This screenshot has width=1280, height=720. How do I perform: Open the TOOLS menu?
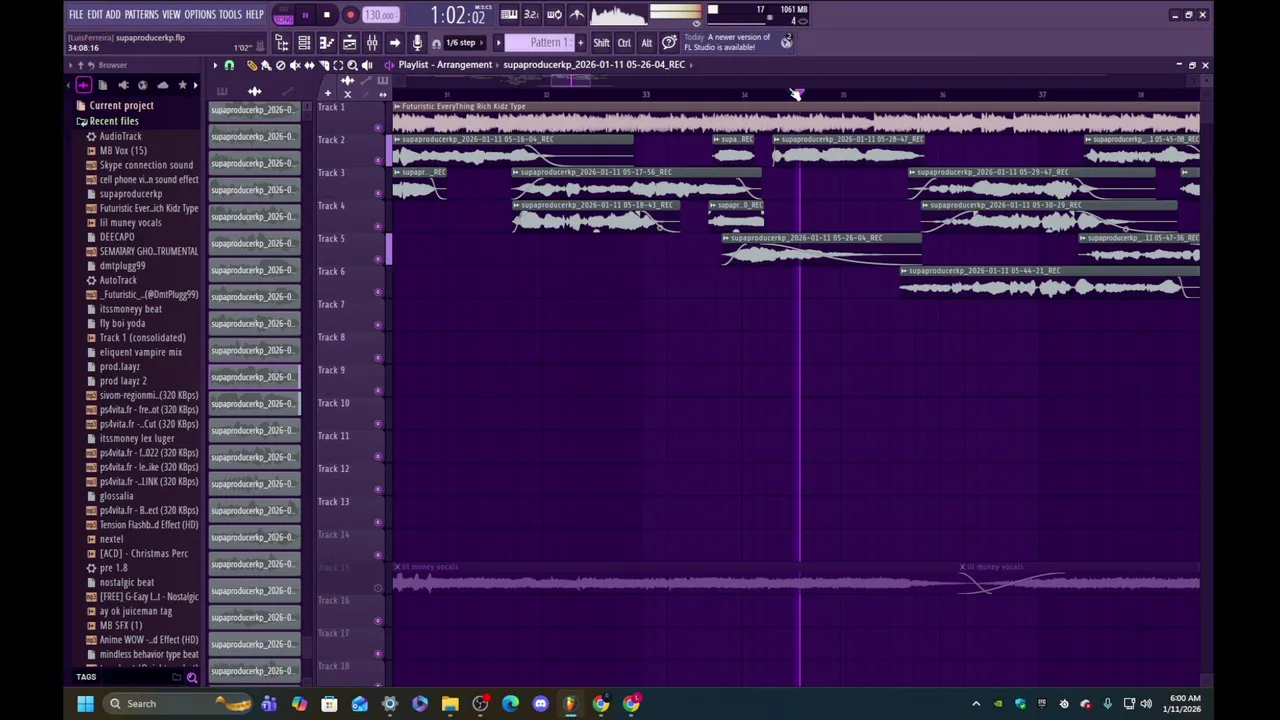click(x=230, y=15)
